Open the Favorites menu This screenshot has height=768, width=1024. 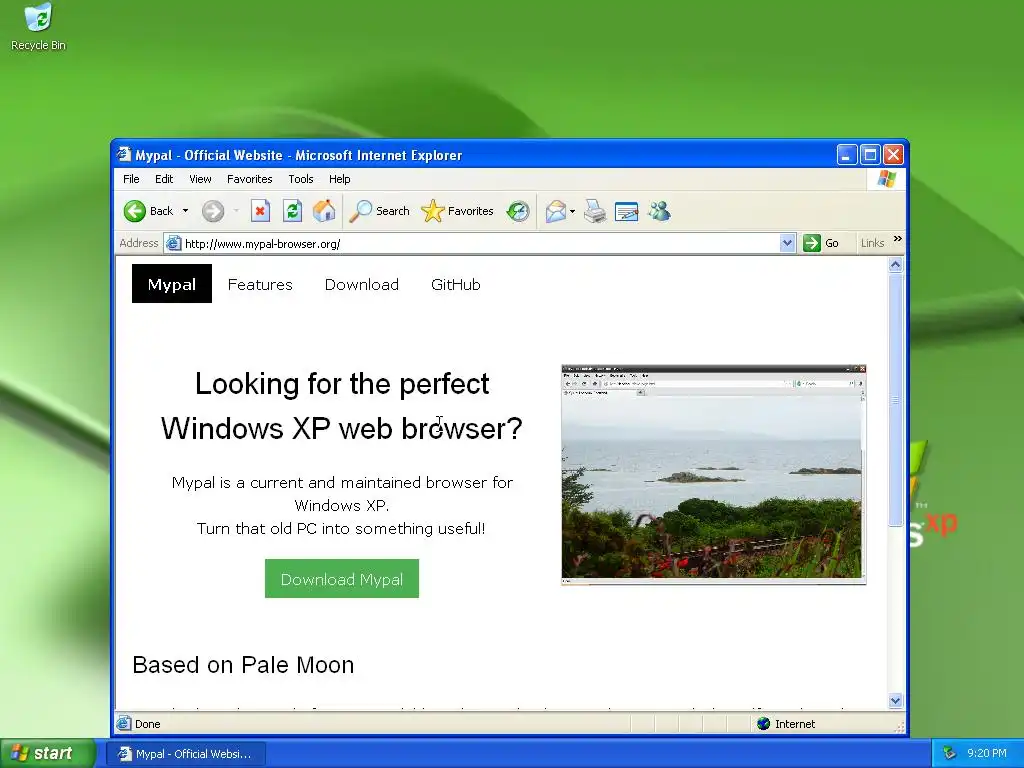(249, 179)
